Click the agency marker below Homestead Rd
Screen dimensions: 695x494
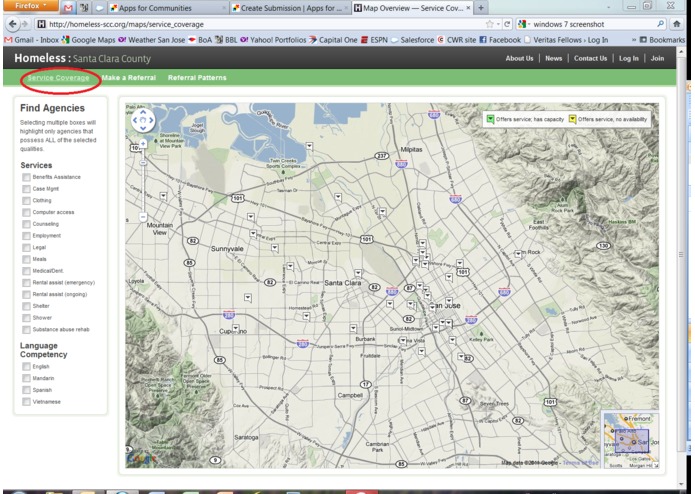(306, 316)
